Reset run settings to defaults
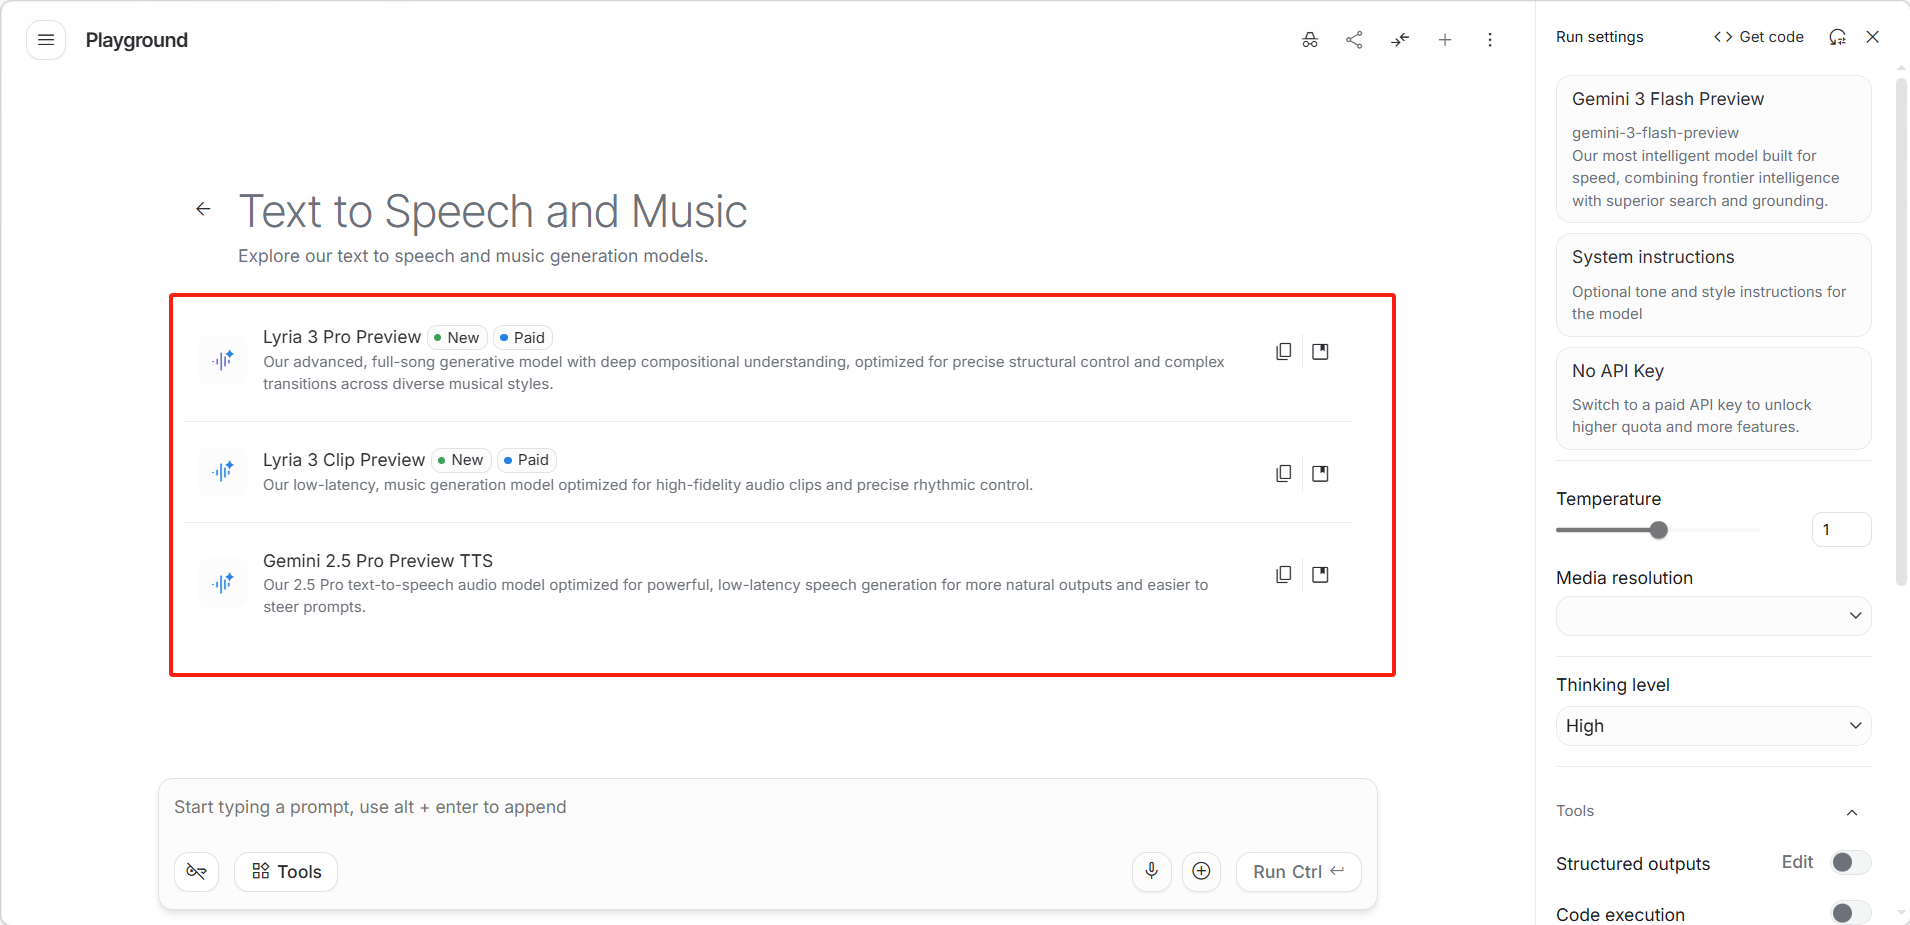1910x925 pixels. [1838, 37]
